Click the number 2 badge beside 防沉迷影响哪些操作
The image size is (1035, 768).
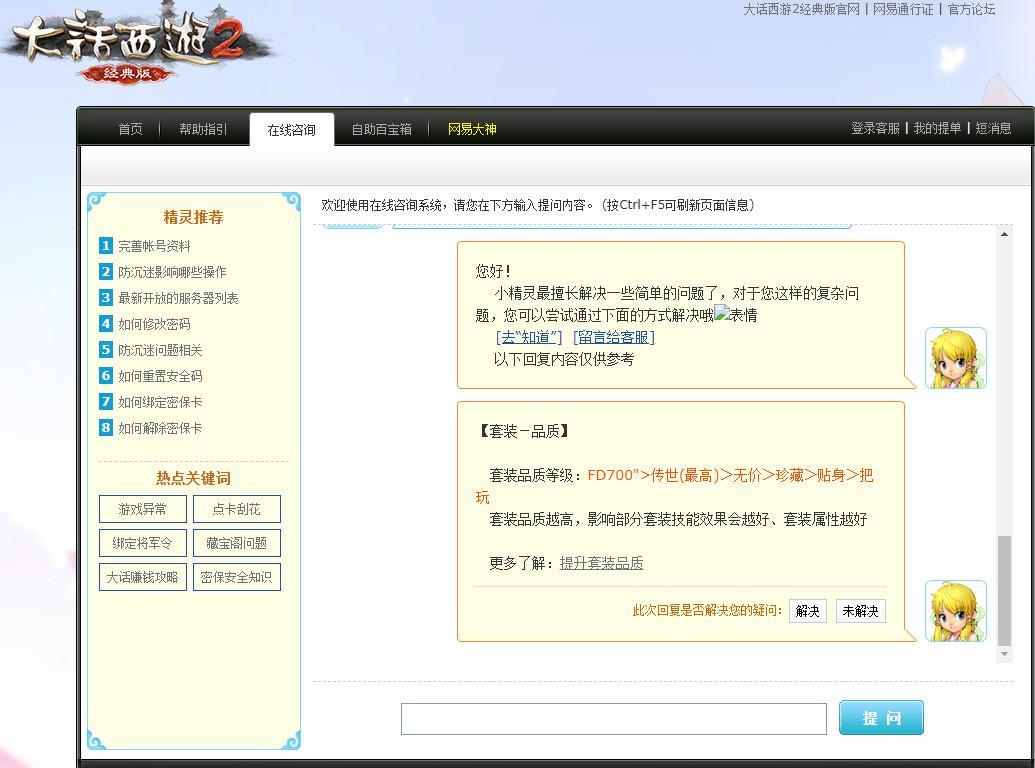[x=106, y=271]
